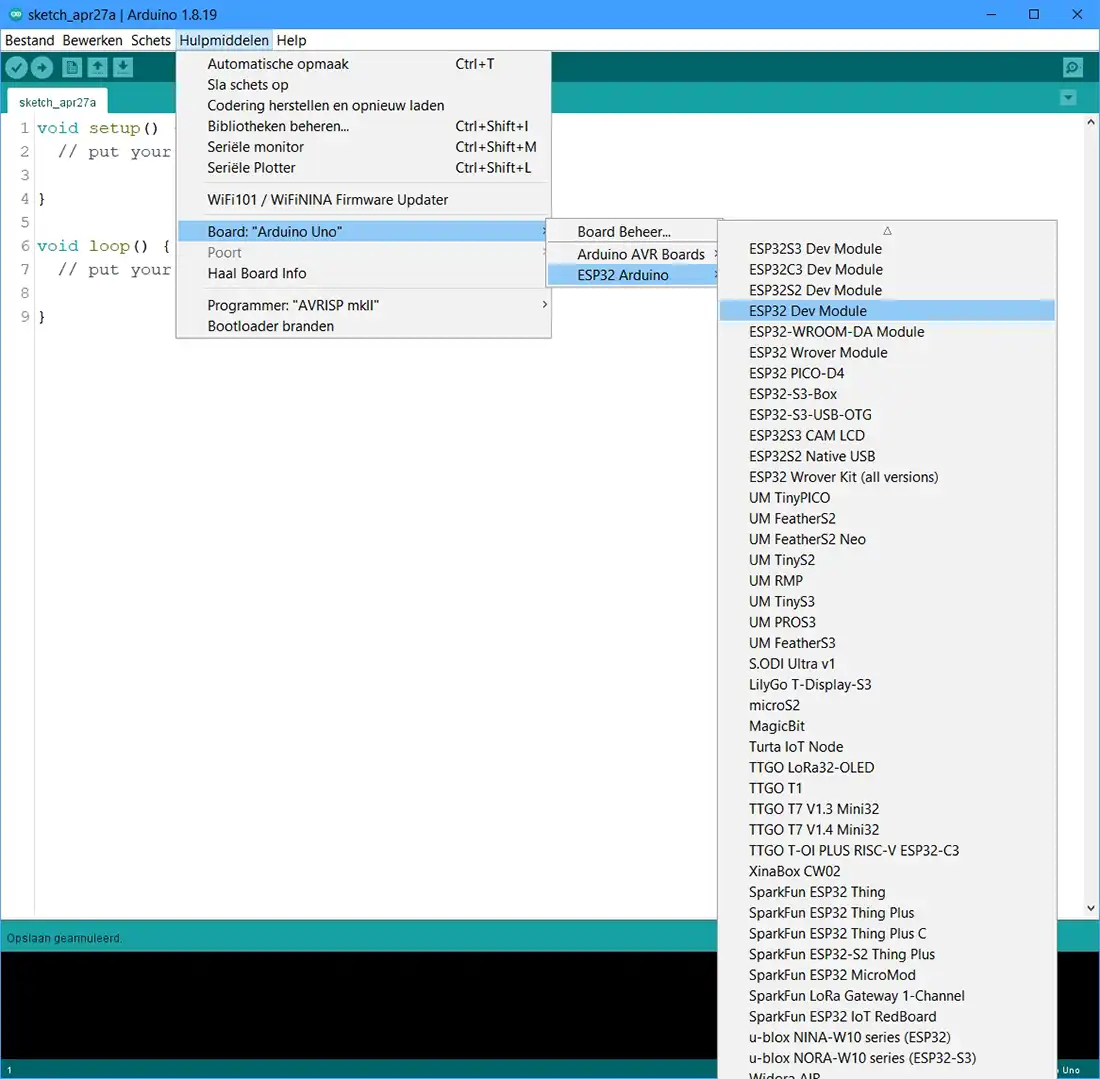Viewport: 1100px width, 1079px height.
Task: Expand the Arduino AVR Boards submenu
Action: click(640, 254)
